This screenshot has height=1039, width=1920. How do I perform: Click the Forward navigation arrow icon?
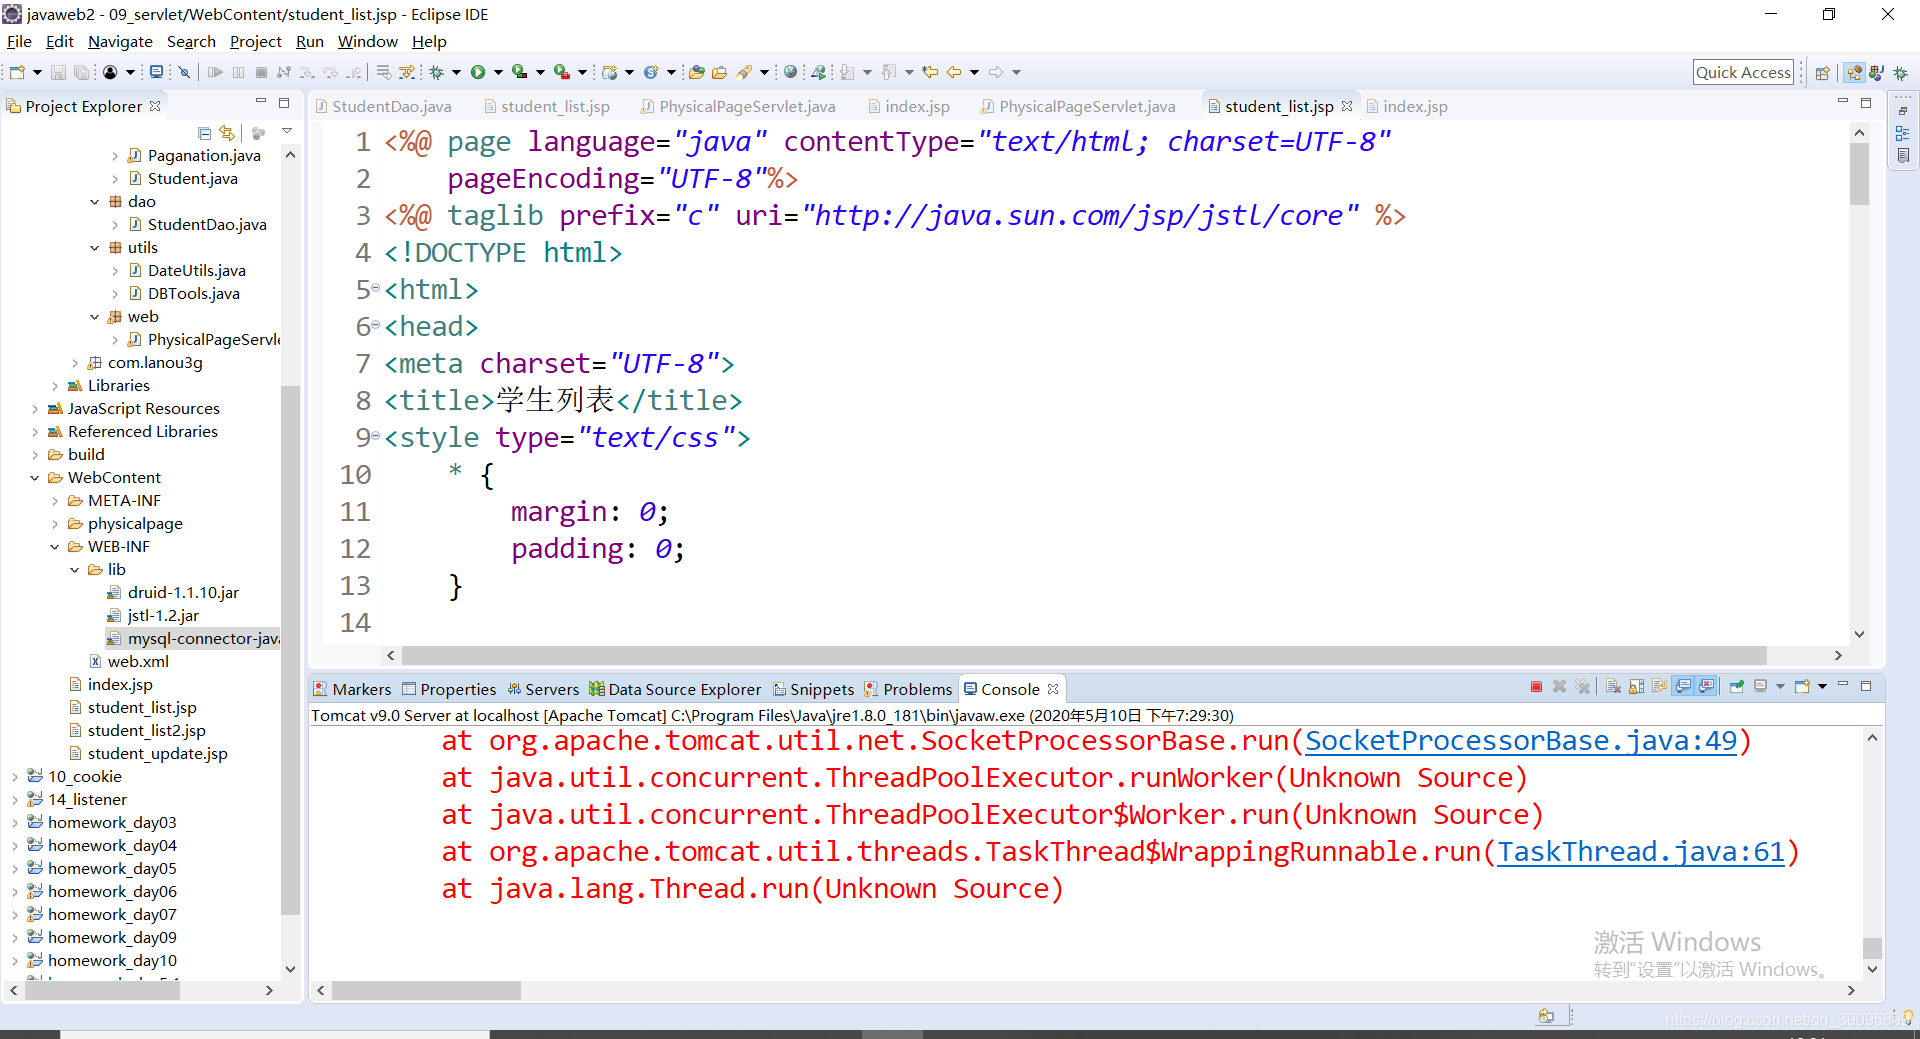click(995, 72)
